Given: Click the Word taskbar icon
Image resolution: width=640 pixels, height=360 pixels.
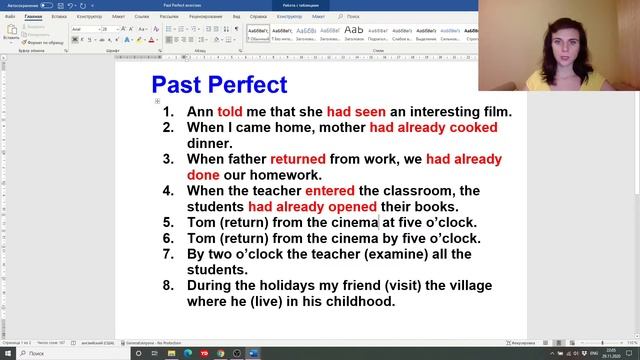Looking at the screenshot, I should click(253, 353).
